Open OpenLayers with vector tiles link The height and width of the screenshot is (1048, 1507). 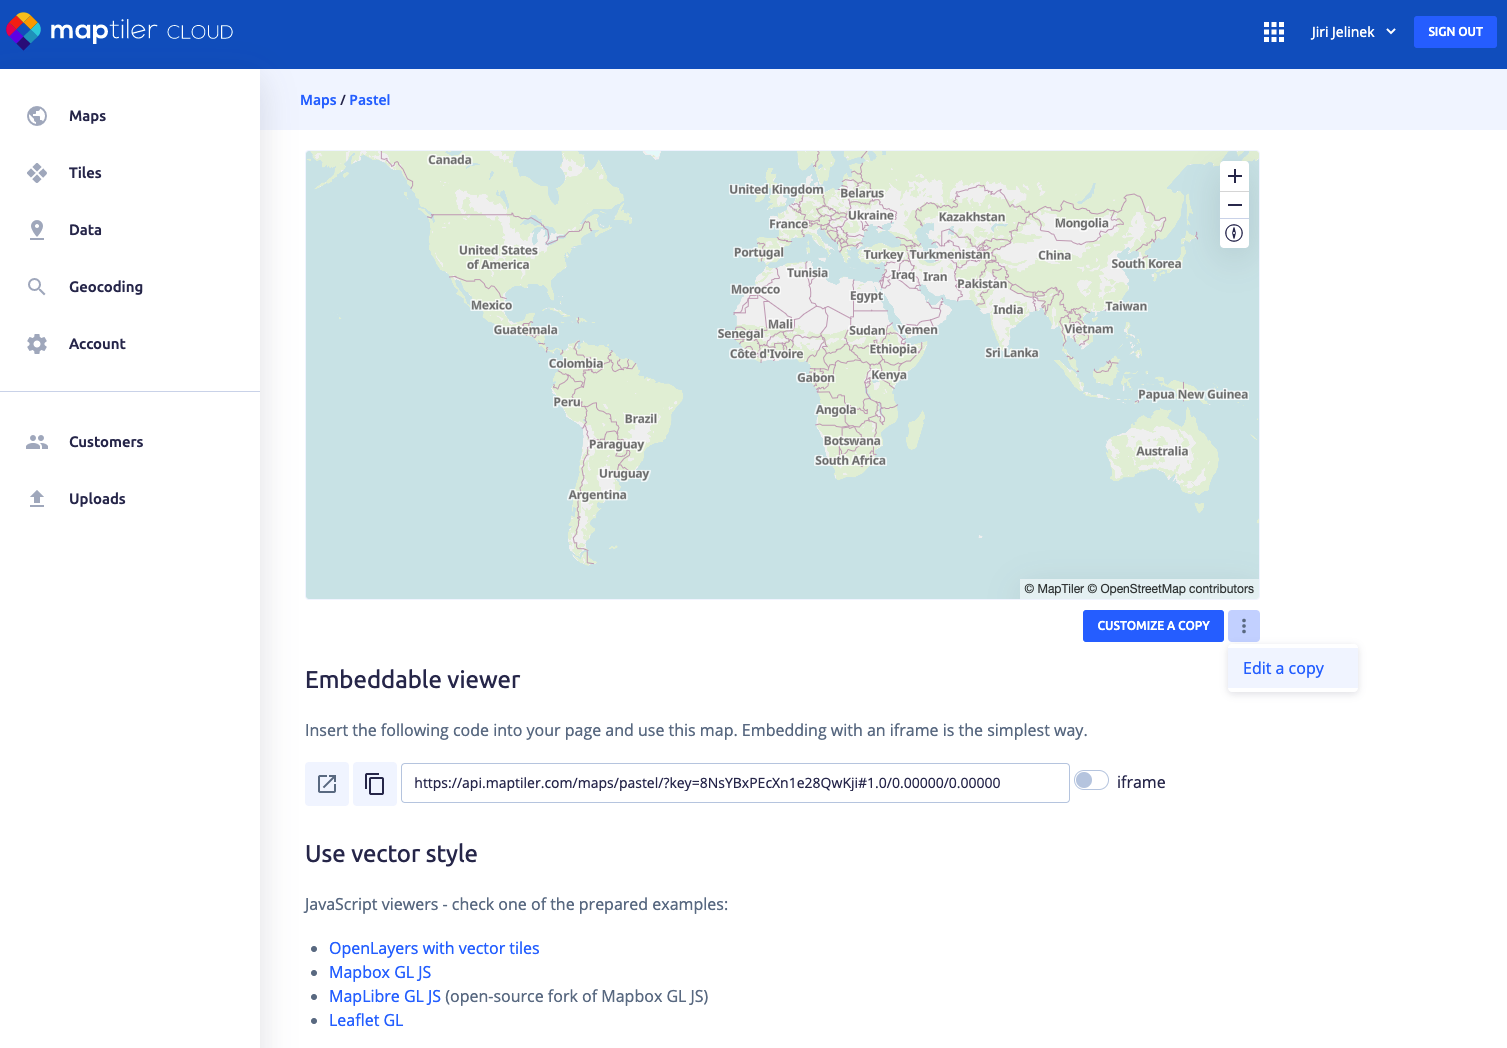[434, 948]
